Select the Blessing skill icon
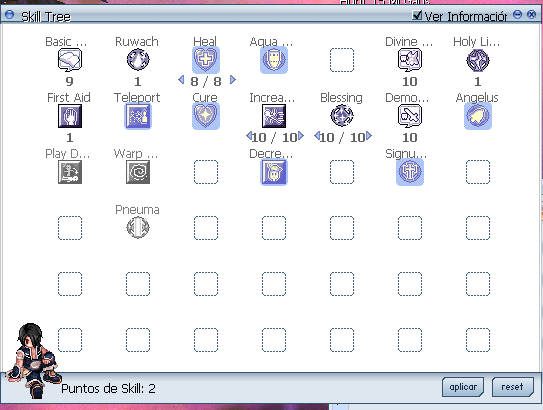Screen dimensions: 543x410 pos(342,116)
